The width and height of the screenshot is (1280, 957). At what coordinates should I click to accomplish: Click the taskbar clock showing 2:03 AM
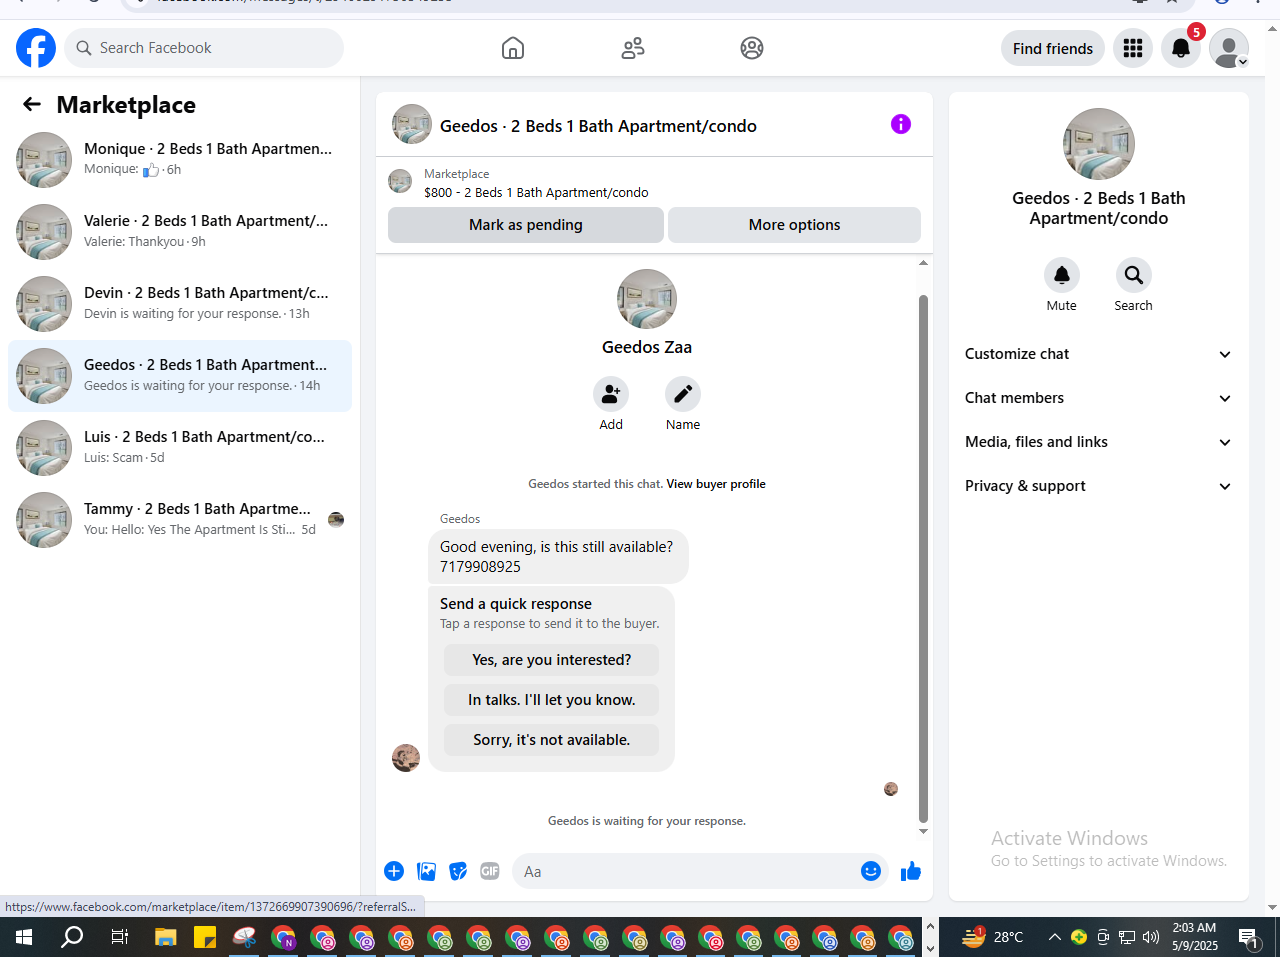tap(1195, 937)
